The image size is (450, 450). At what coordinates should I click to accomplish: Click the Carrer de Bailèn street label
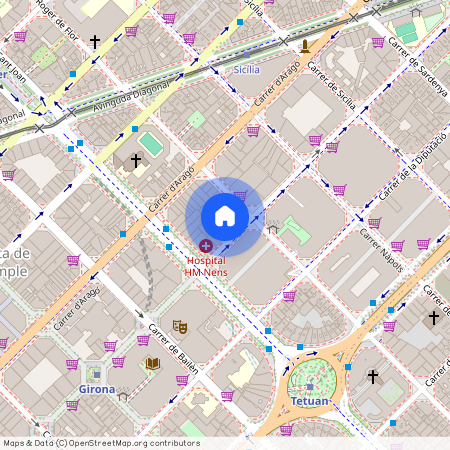(173, 348)
